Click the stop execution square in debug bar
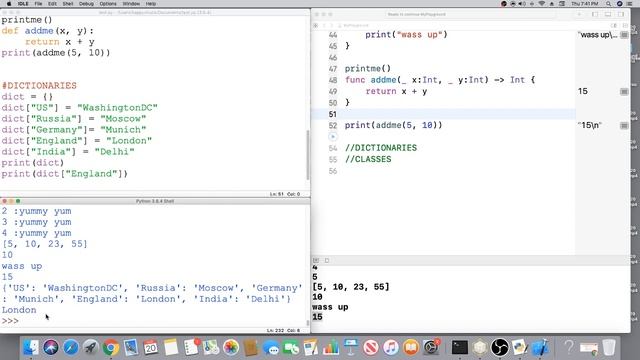The image size is (640, 360). [327, 260]
